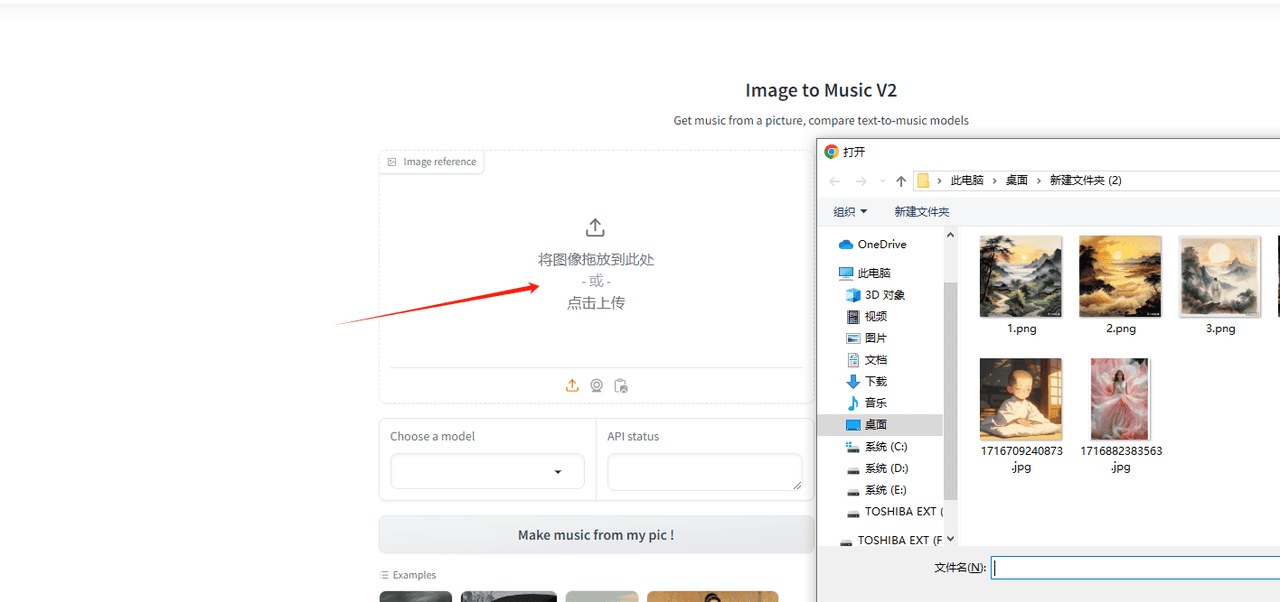Click the Image to Music V2 heading
Screen dimensions: 1280x602
click(x=821, y=90)
